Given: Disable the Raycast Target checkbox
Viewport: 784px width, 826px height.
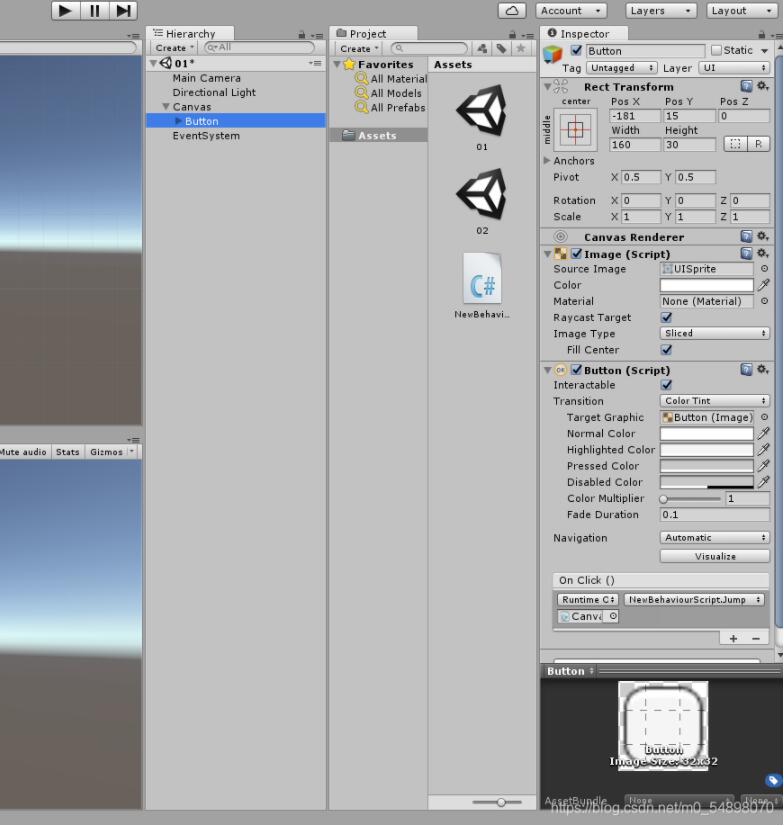Looking at the screenshot, I should [667, 318].
